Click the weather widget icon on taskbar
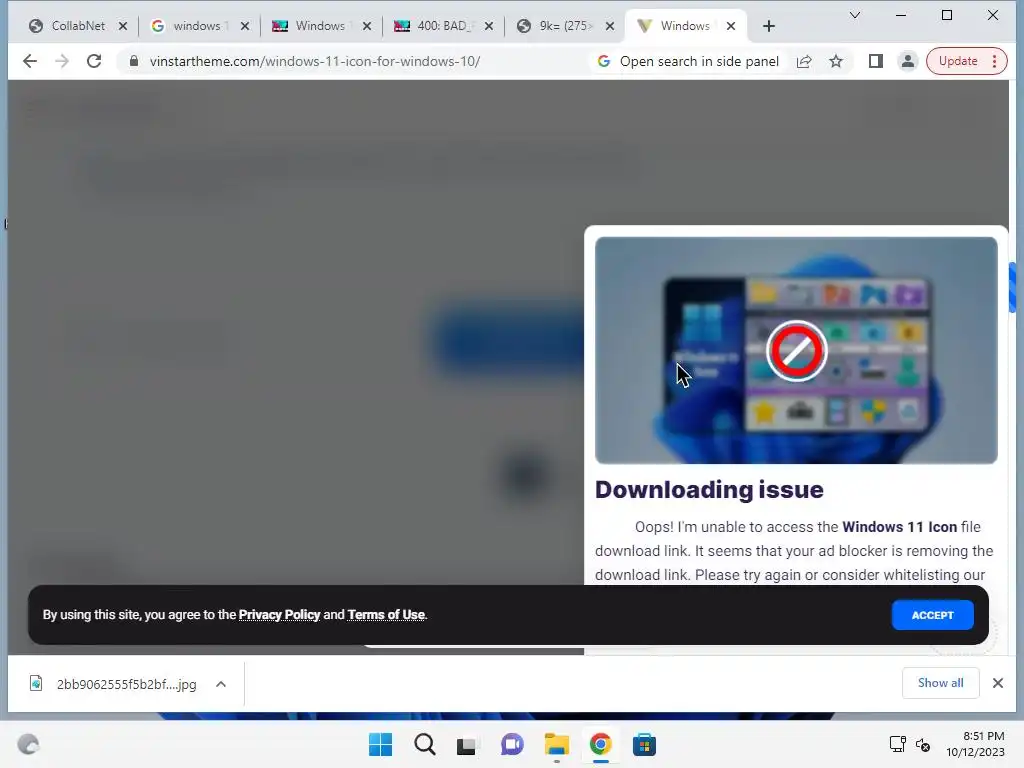 [29, 744]
